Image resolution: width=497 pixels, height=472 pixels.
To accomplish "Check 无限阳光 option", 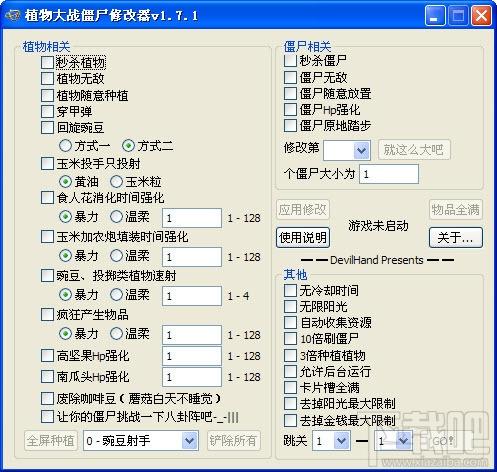I will 290,306.
